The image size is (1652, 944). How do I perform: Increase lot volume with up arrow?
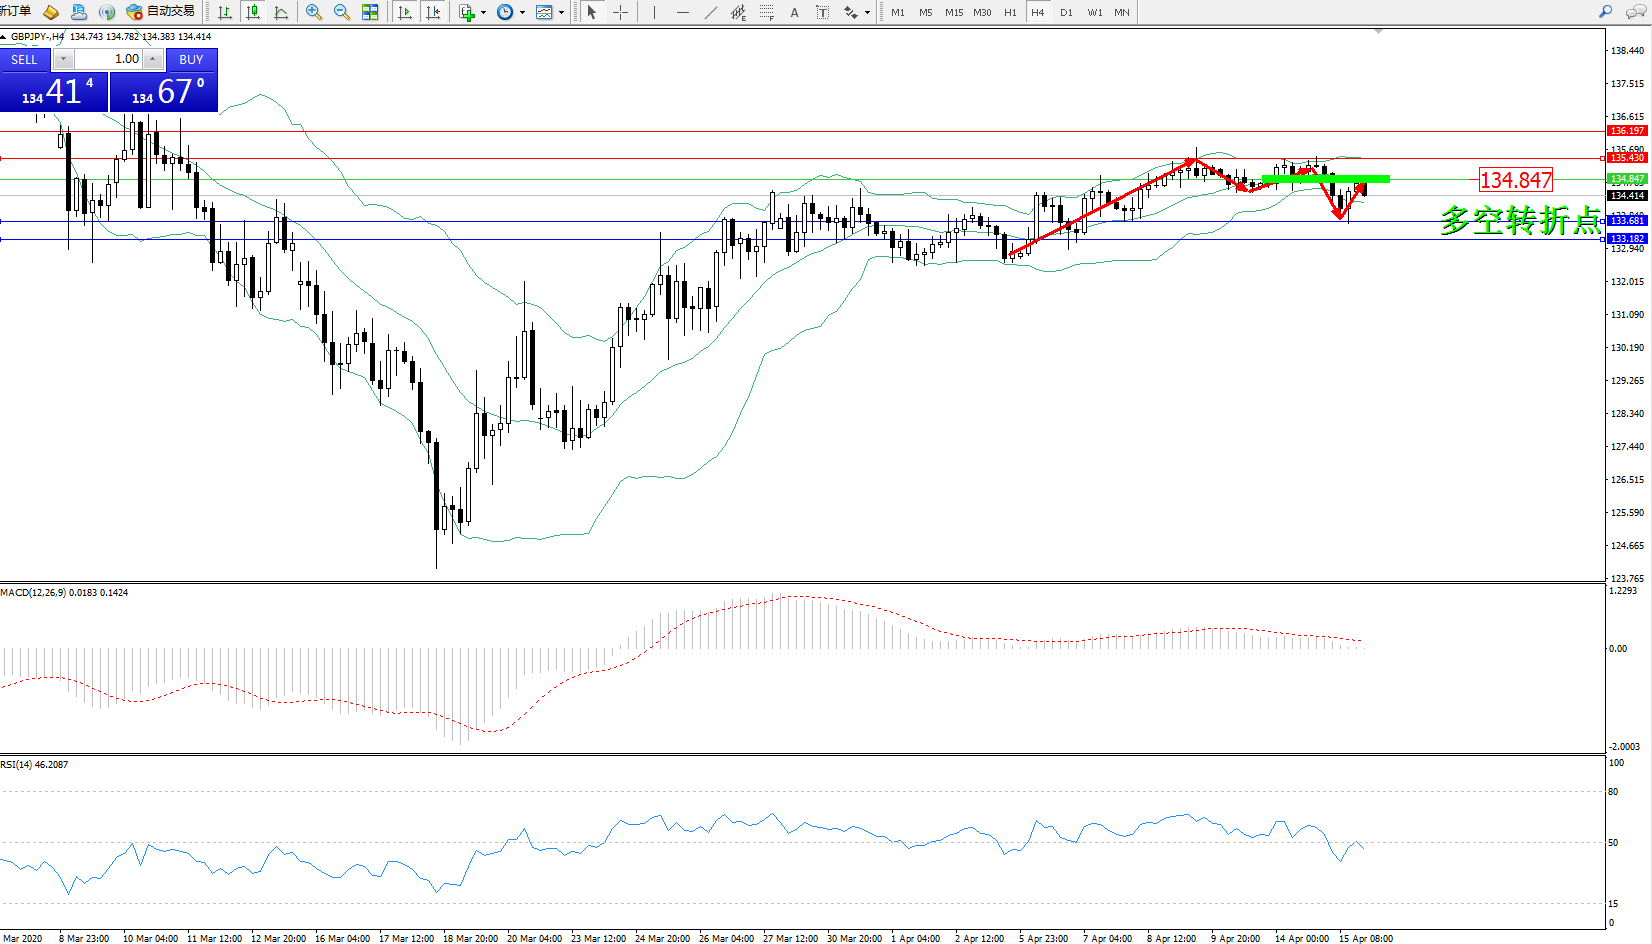[152, 59]
